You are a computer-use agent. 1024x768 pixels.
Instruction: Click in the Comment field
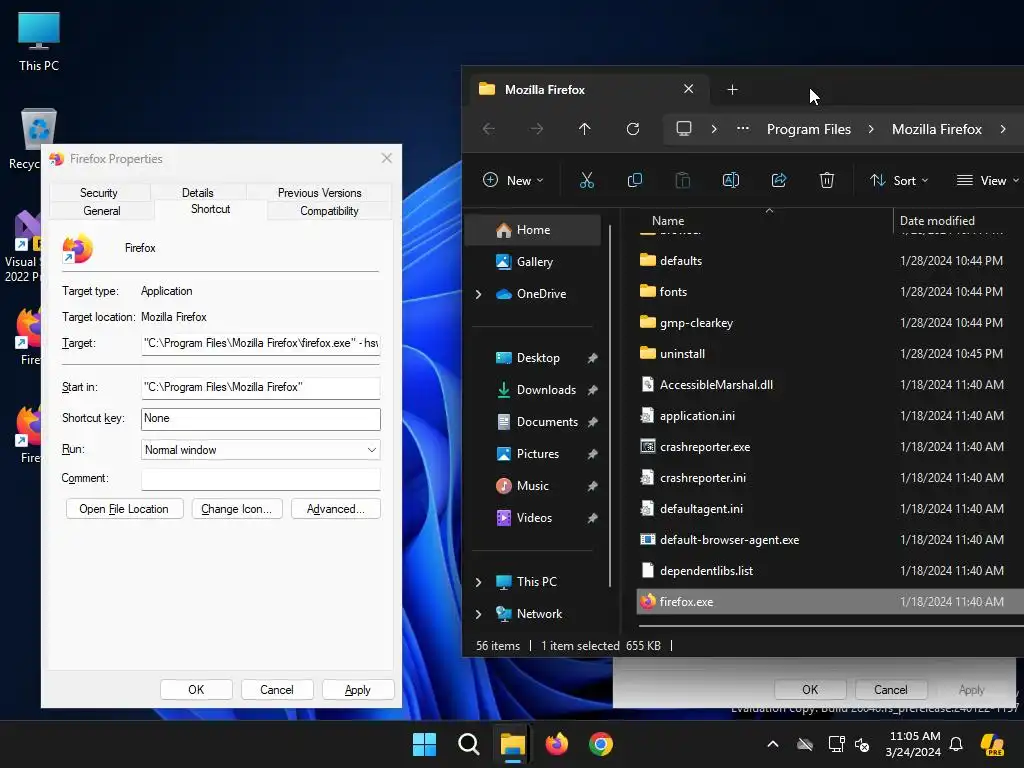click(261, 479)
